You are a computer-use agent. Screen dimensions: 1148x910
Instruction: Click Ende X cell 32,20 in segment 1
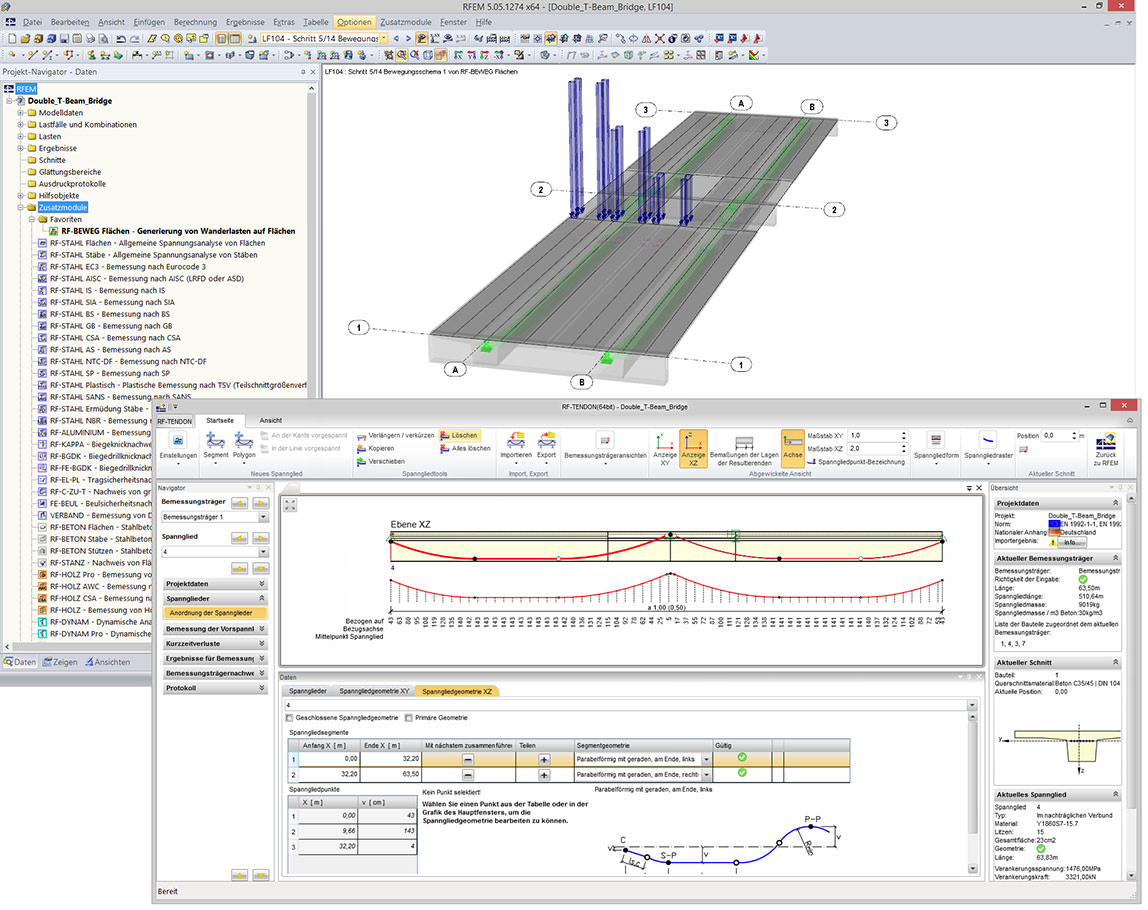click(x=390, y=760)
